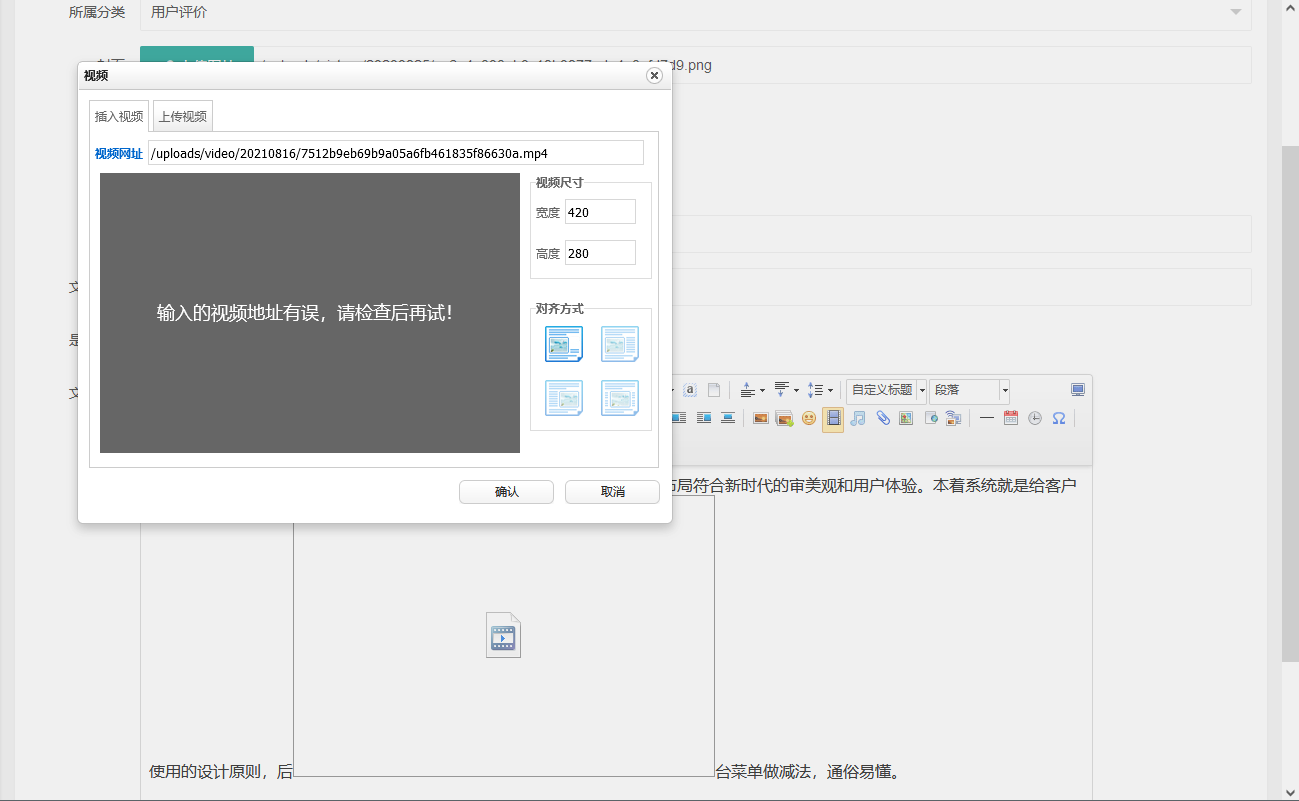This screenshot has height=801, width=1299.
Task: Click the single image upload icon
Action: (x=761, y=418)
